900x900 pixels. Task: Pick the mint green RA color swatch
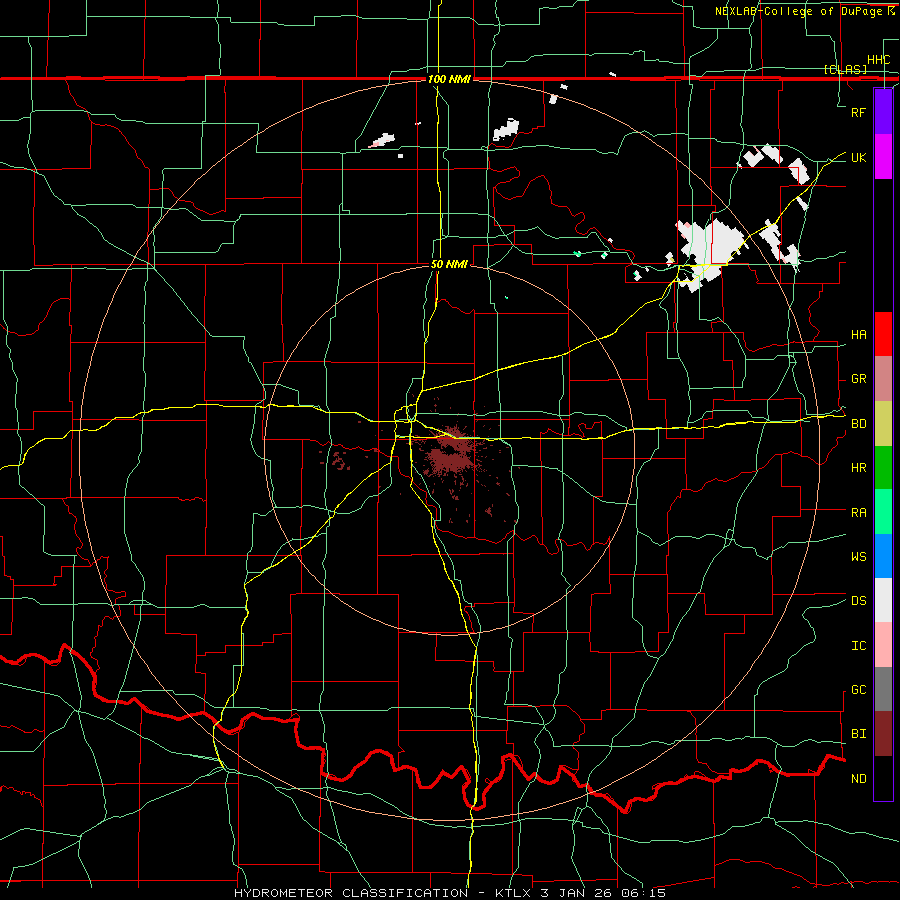coord(883,512)
